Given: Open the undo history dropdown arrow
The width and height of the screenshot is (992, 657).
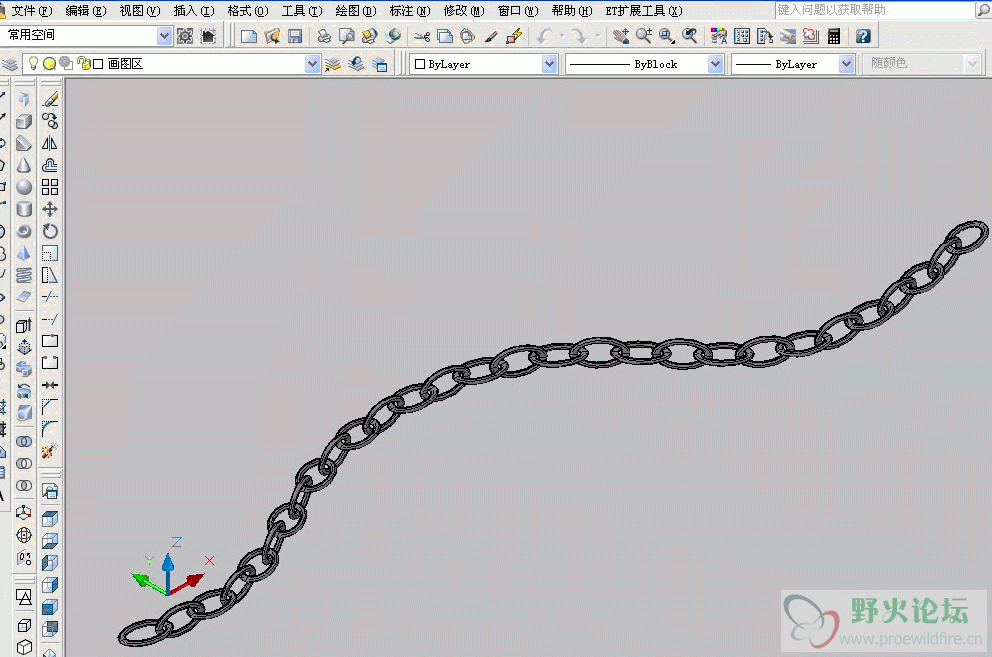Looking at the screenshot, I should coord(561,36).
